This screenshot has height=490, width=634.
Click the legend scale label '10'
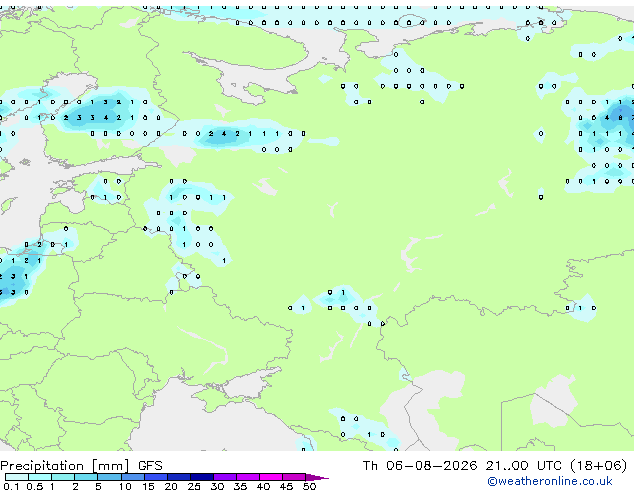click(125, 486)
